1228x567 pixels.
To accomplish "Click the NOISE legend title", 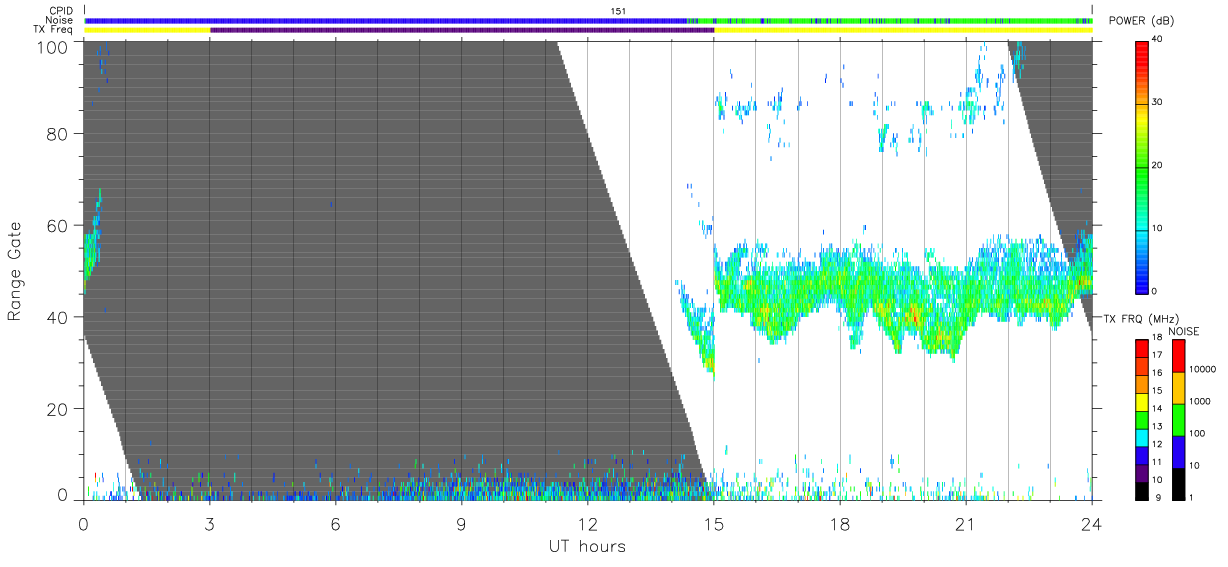I will 1184,331.
